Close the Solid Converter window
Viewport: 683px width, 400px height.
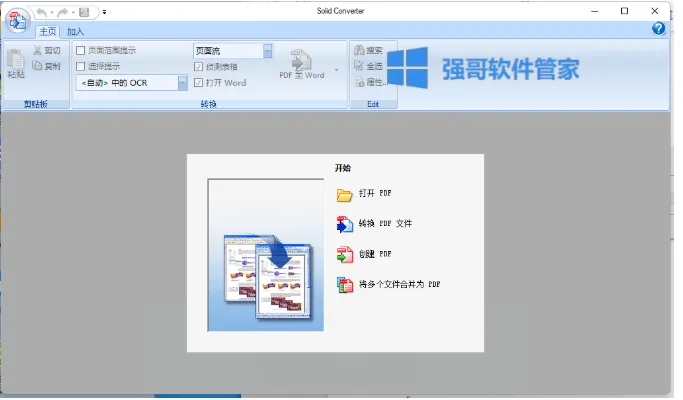[654, 11]
